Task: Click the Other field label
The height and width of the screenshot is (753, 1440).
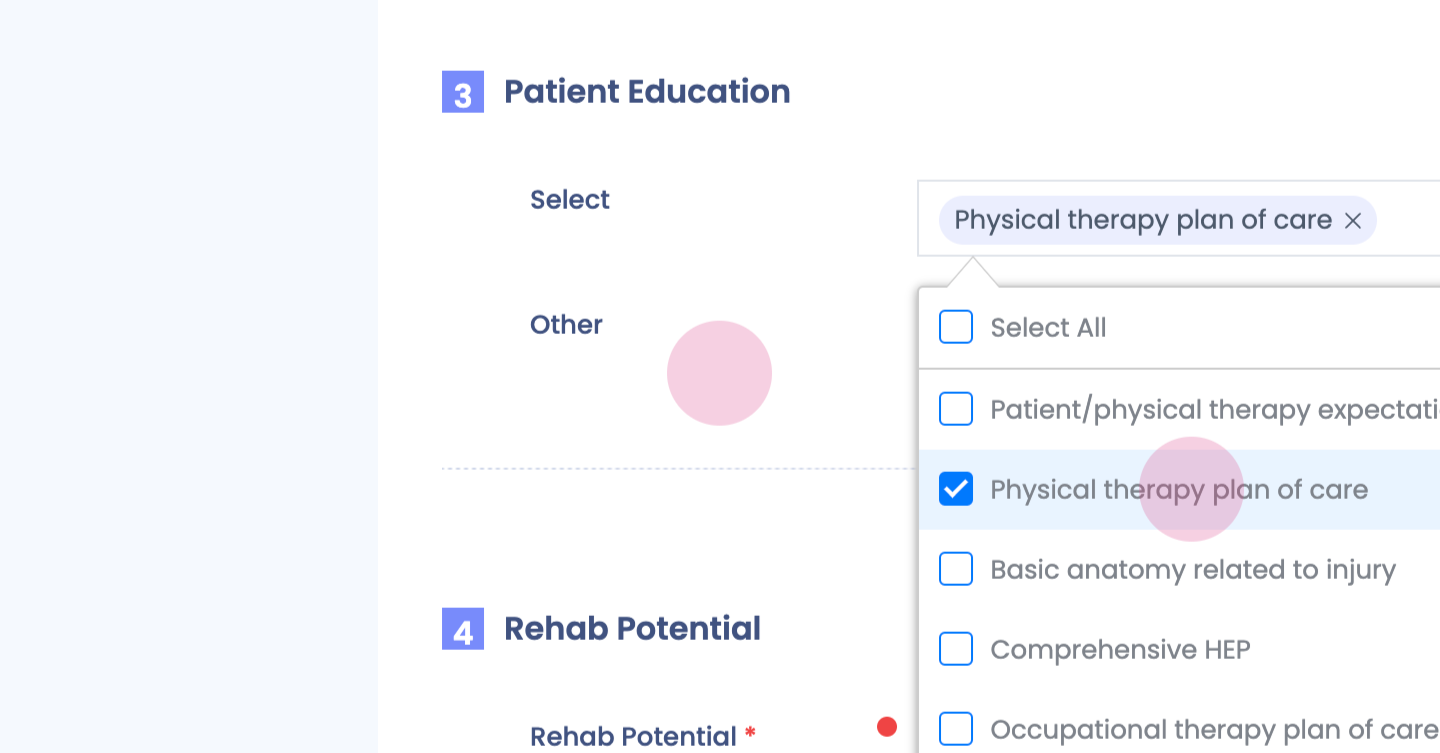Action: (566, 325)
